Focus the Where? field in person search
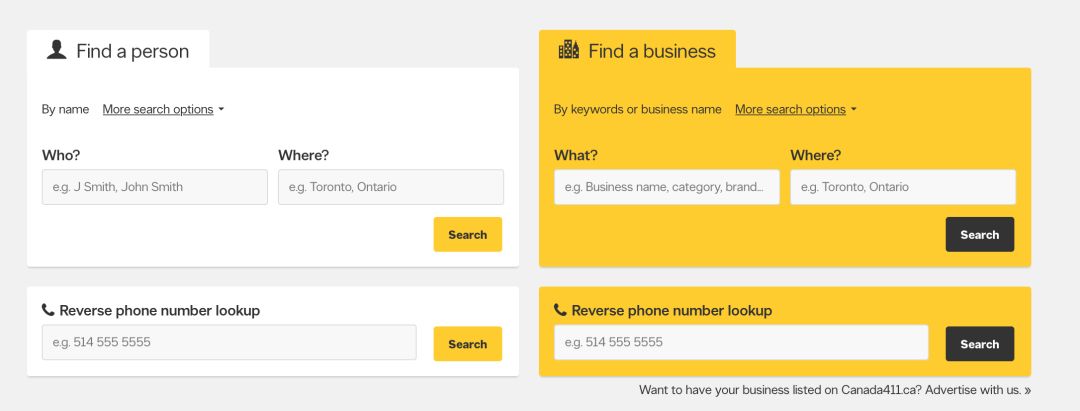Screen dimensions: 1080x411 point(391,187)
